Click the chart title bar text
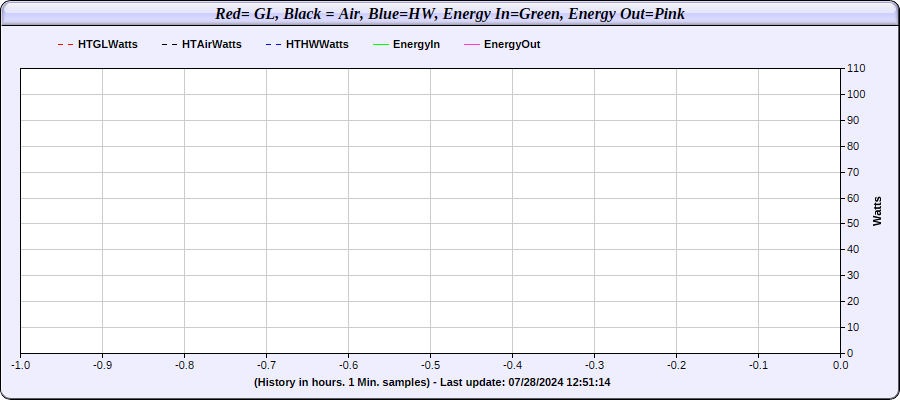Viewport: 900px width, 400px height. 450,14
